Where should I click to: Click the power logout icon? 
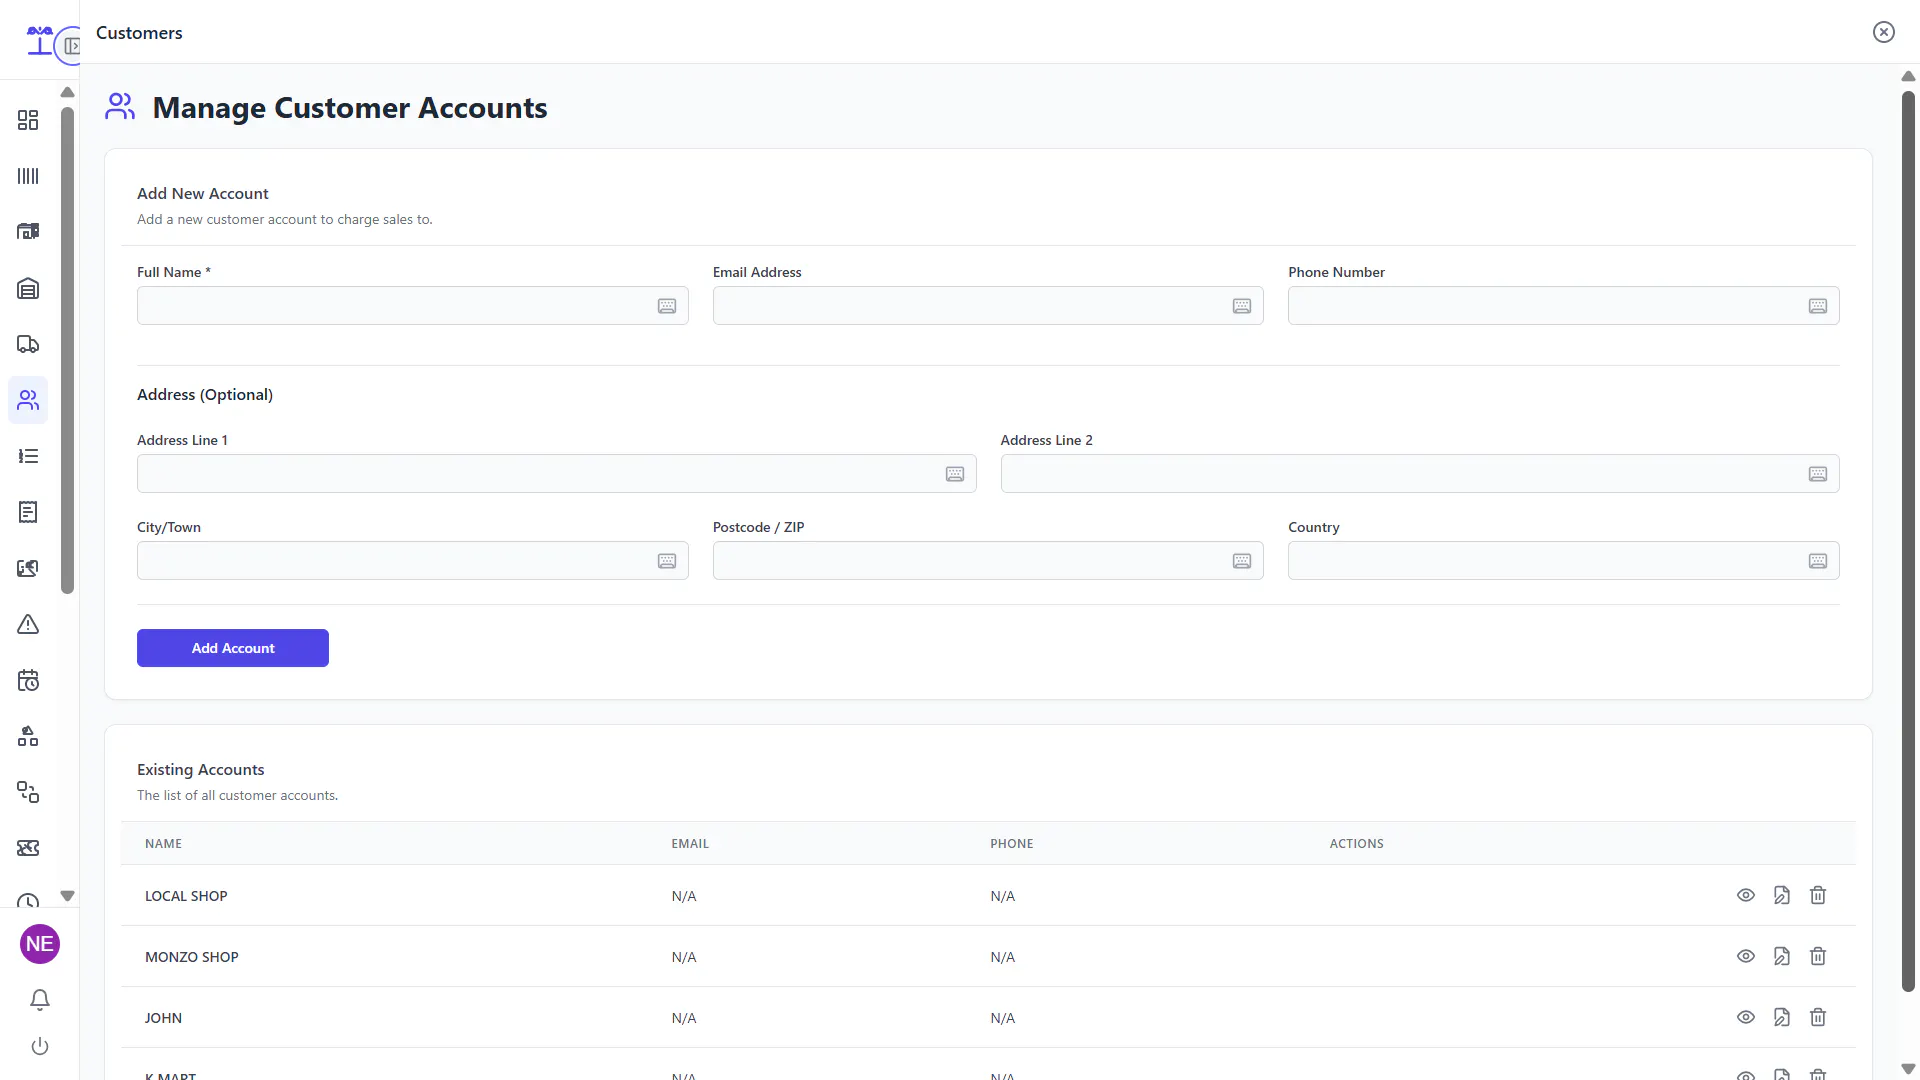point(40,1046)
